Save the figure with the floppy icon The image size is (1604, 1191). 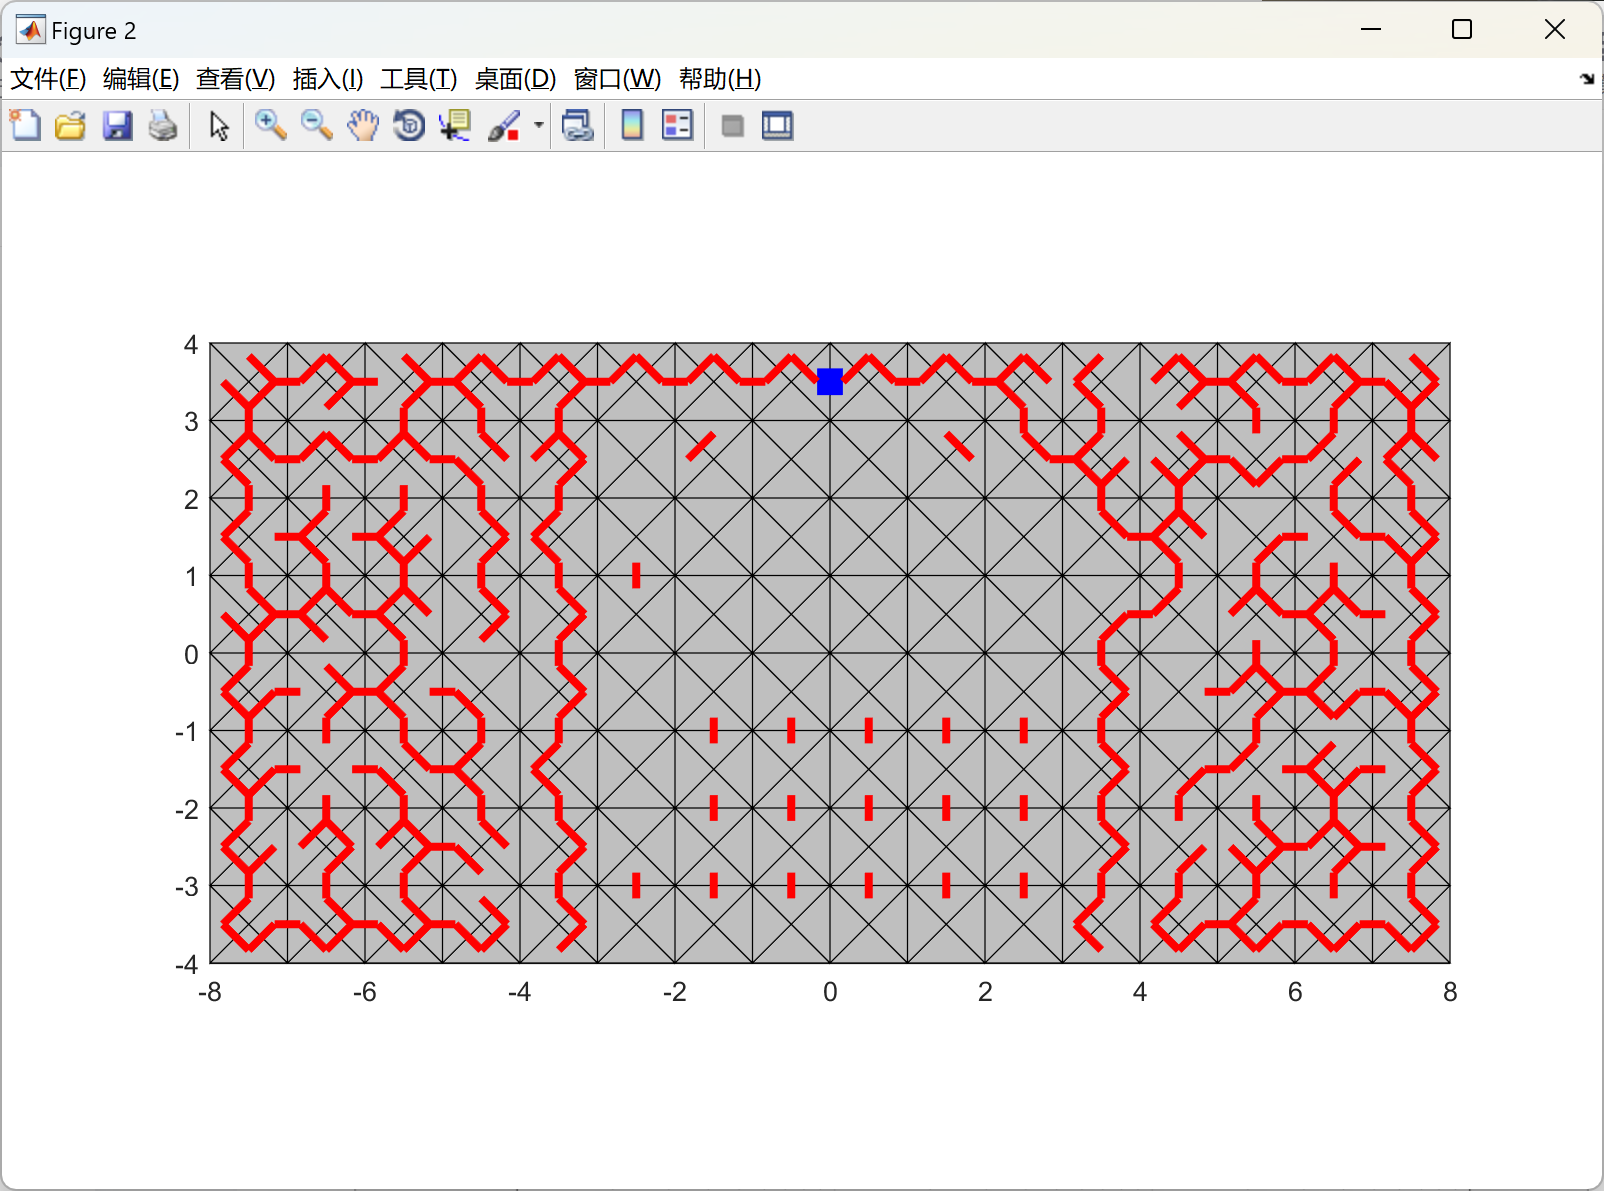[117, 126]
